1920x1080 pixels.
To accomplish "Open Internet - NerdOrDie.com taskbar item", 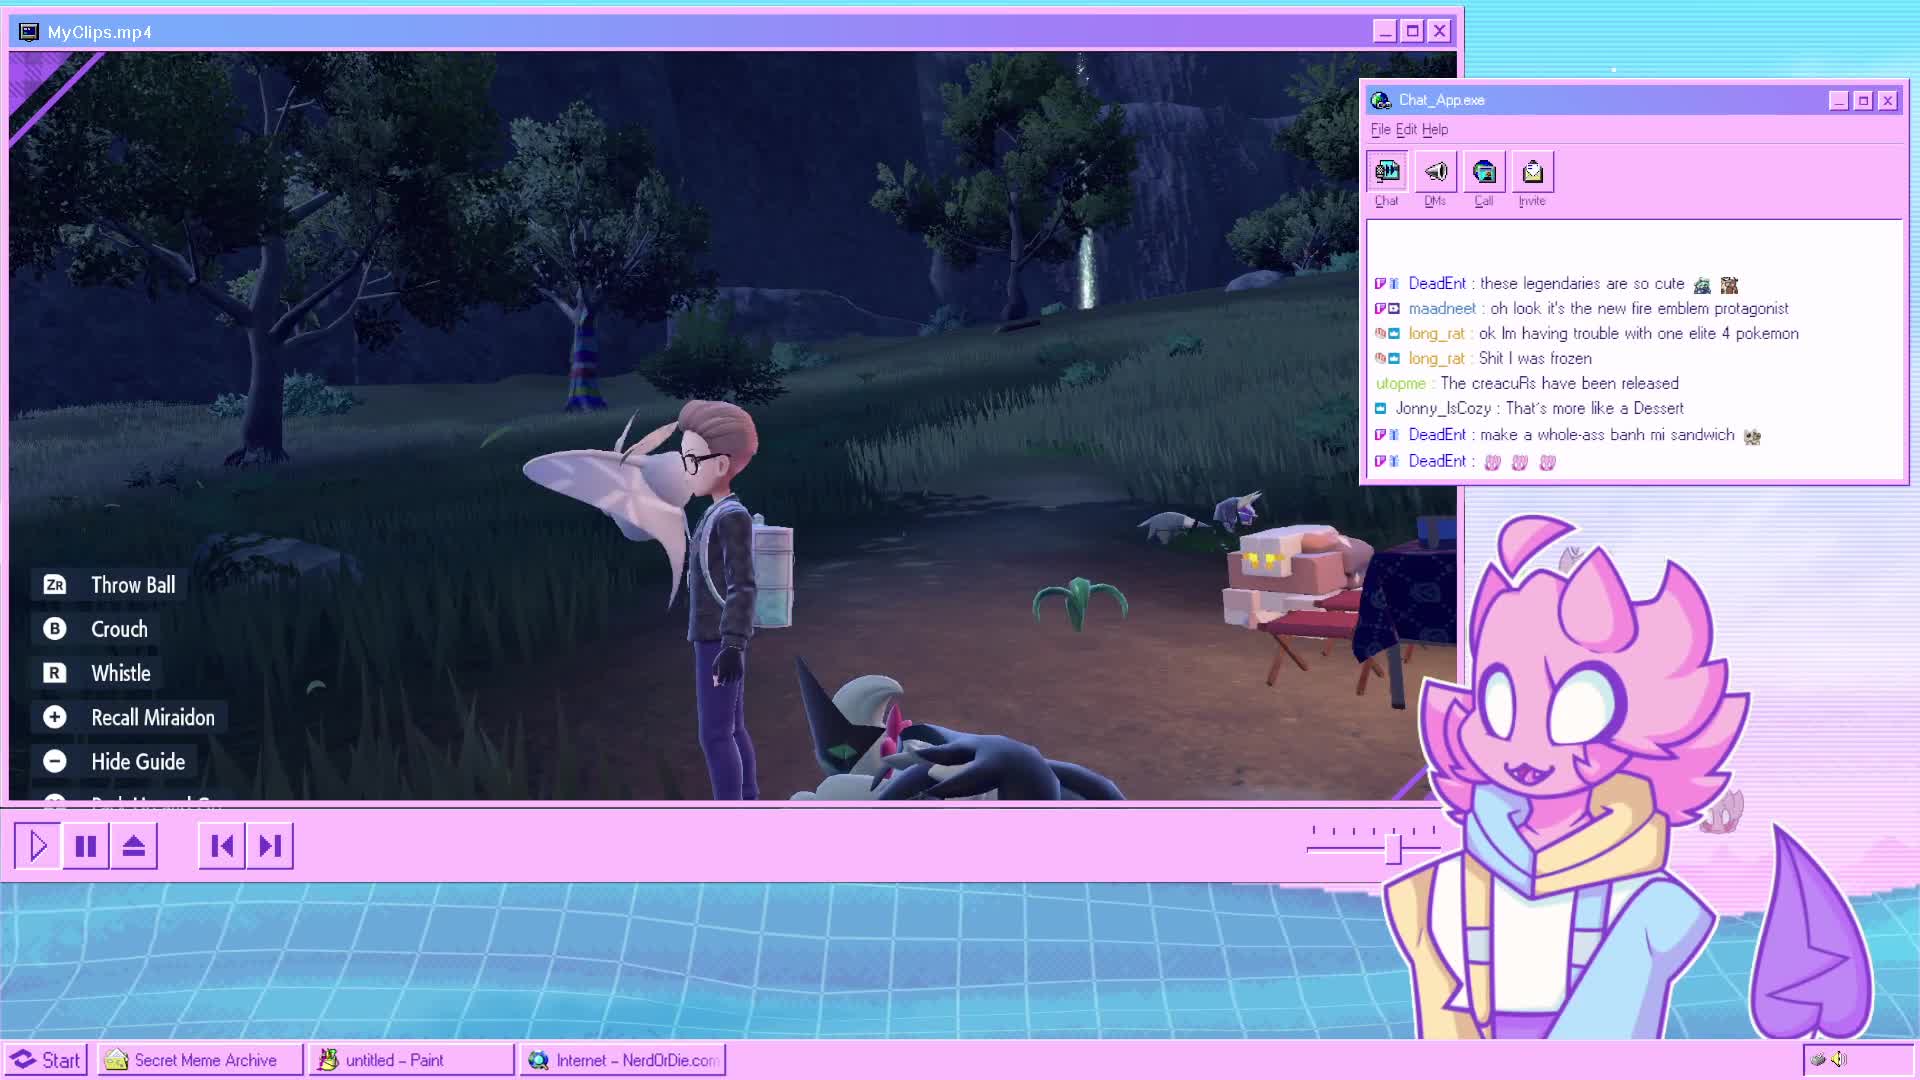I will (x=623, y=1060).
